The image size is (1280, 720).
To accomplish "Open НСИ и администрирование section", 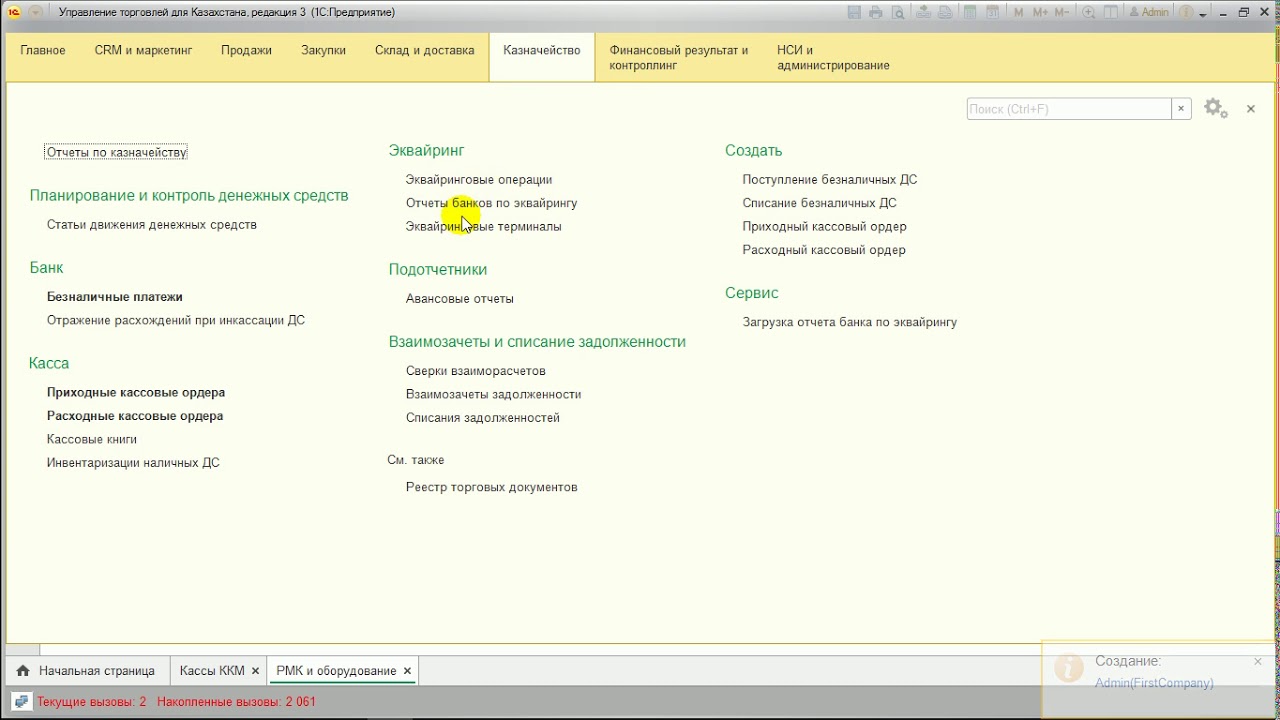I will click(833, 58).
